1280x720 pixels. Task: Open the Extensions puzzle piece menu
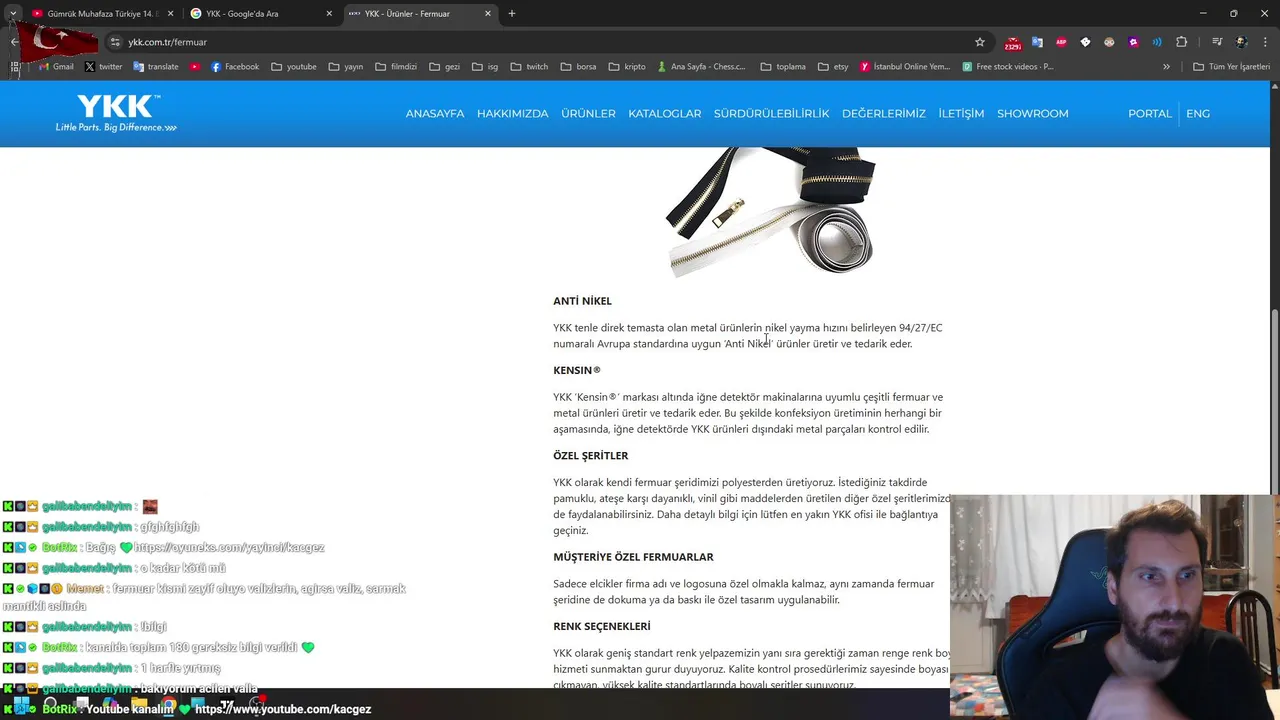tap(1181, 42)
